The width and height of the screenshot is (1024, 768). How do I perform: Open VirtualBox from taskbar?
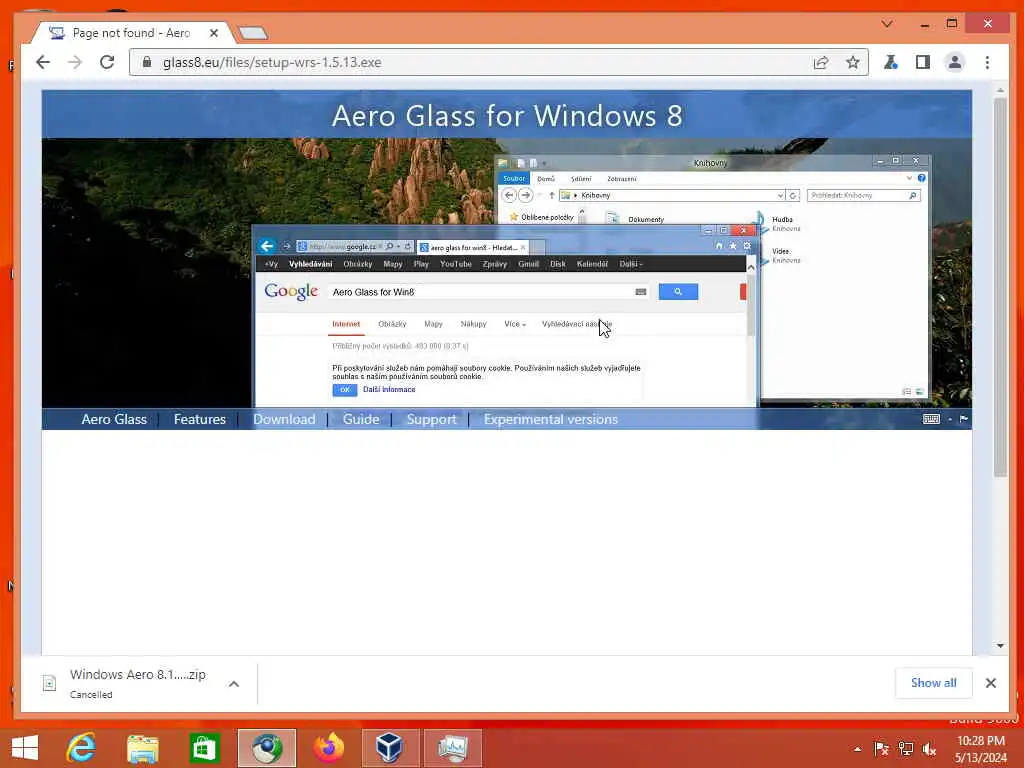pos(390,748)
